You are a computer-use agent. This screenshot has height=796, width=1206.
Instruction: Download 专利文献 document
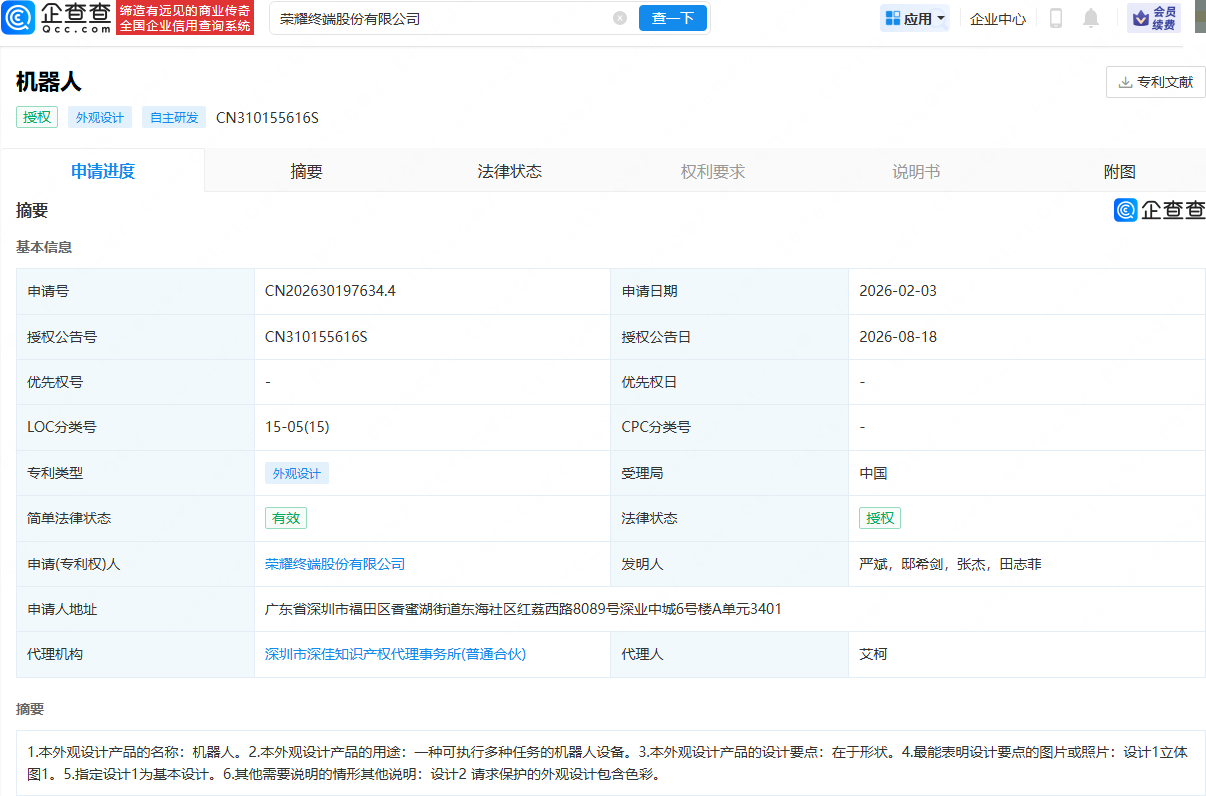point(1156,82)
